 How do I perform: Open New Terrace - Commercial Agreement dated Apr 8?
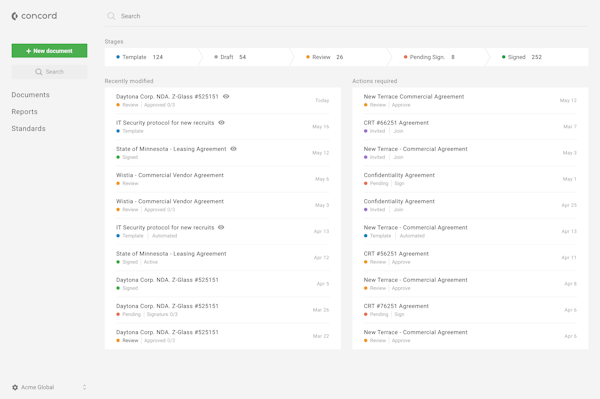(x=470, y=284)
